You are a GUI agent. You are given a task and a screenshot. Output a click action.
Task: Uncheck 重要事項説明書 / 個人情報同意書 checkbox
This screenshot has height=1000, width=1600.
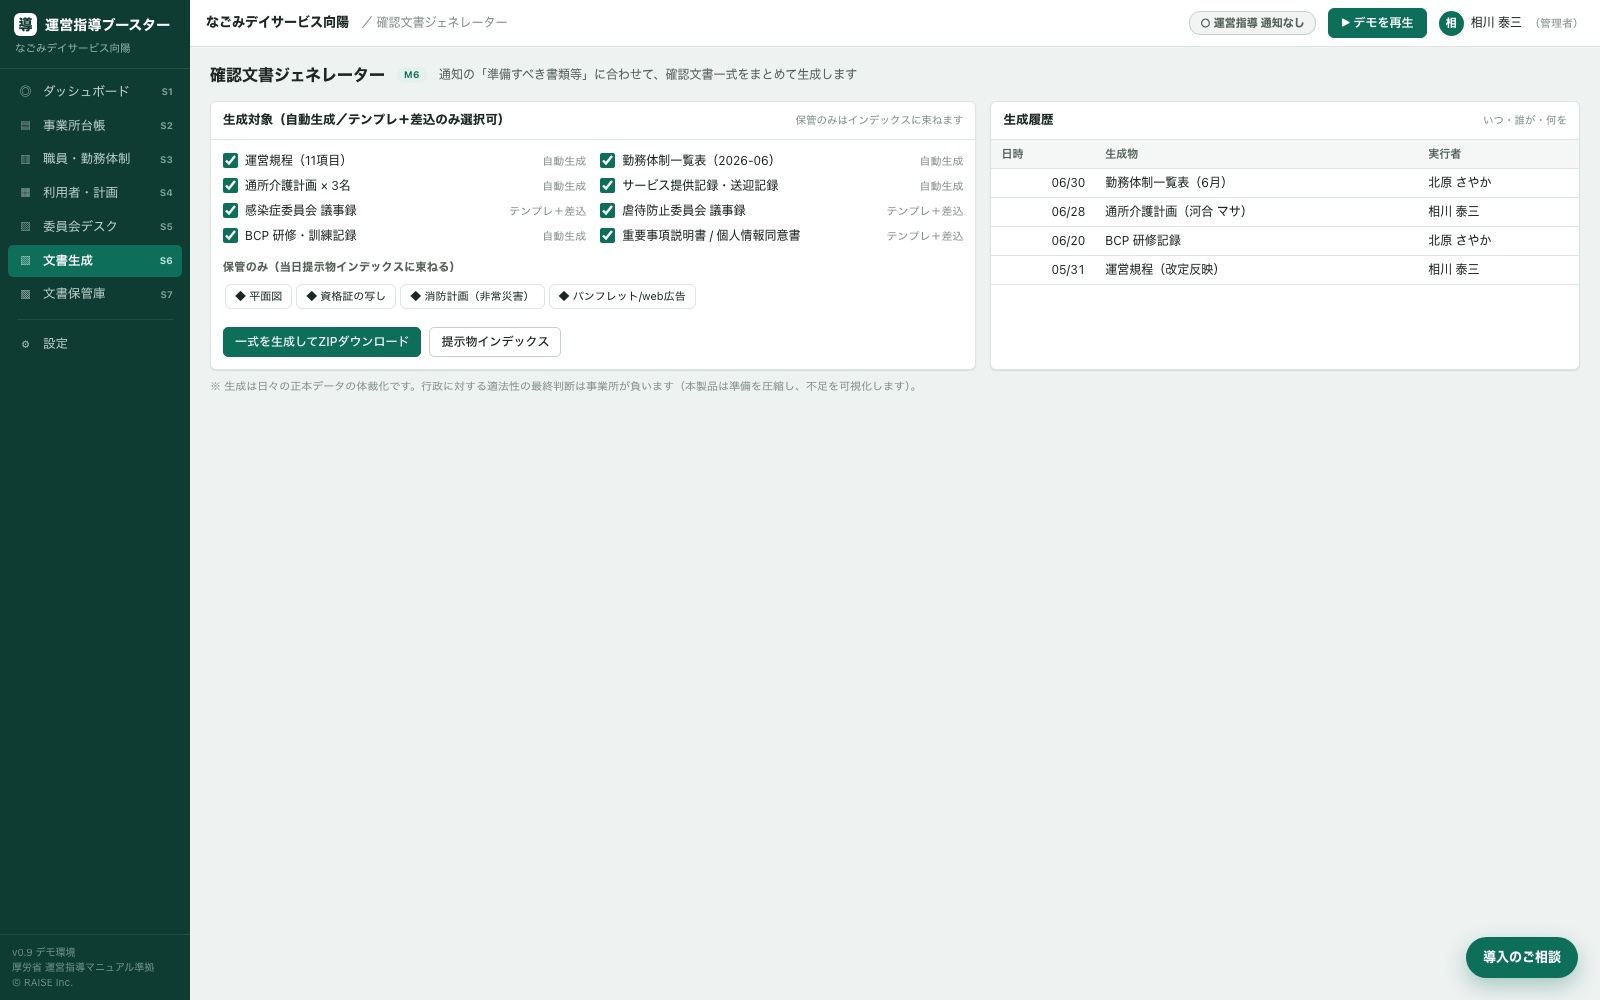607,235
